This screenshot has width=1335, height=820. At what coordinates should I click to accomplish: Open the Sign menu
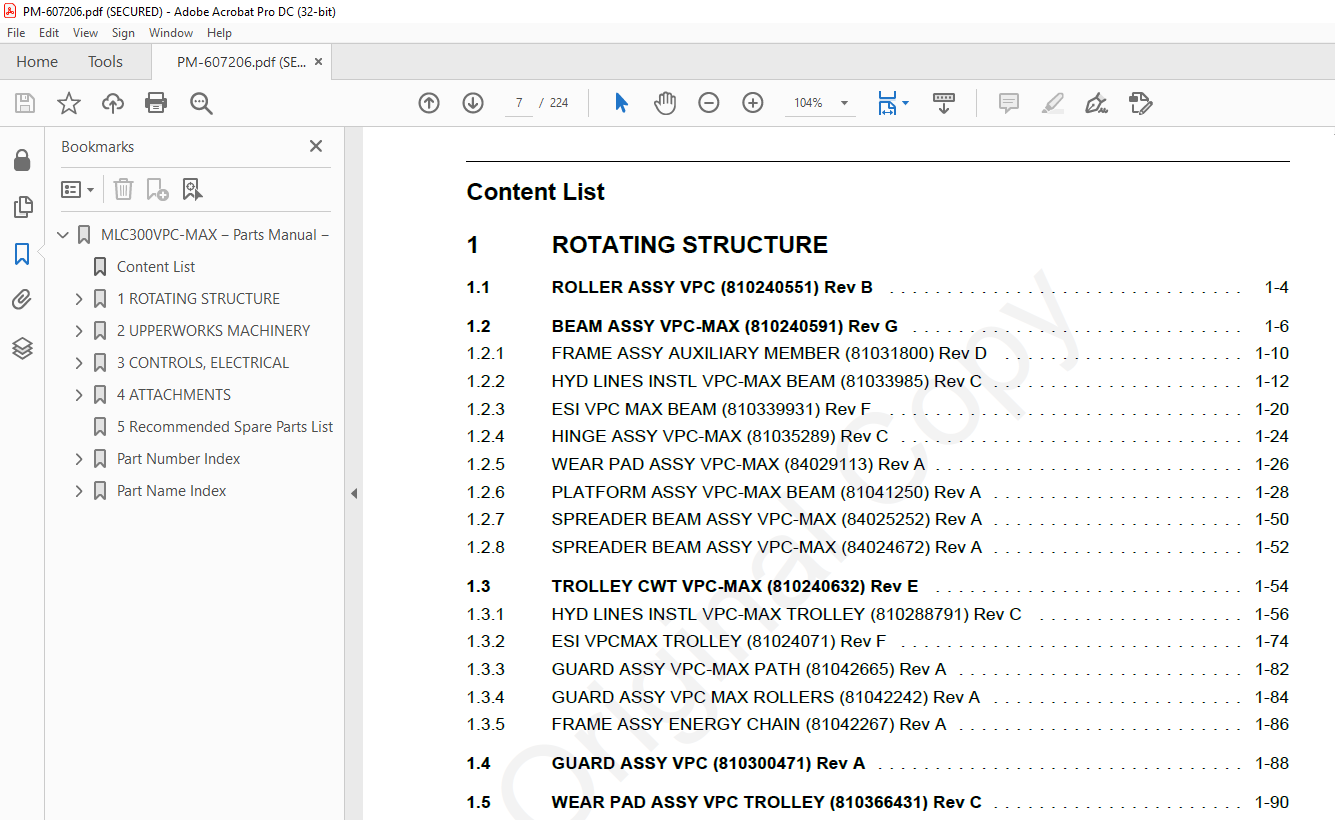123,33
